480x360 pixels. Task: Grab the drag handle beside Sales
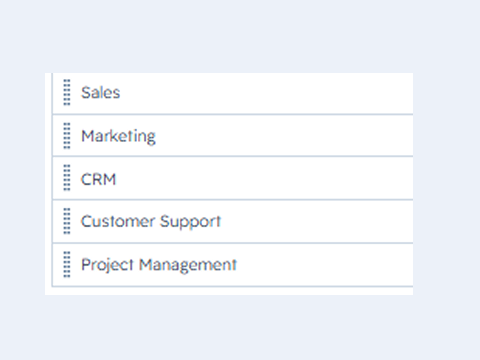coord(67,92)
